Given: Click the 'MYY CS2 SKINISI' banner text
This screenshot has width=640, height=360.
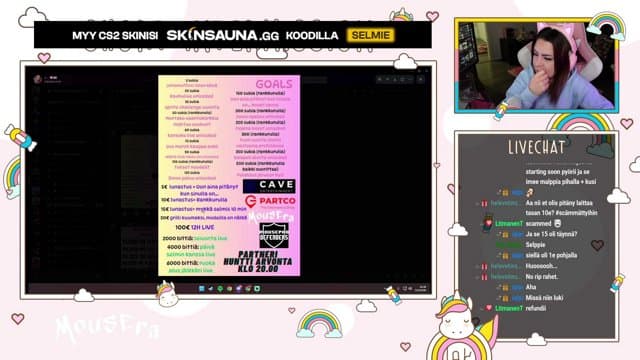Looking at the screenshot, I should (x=115, y=36).
